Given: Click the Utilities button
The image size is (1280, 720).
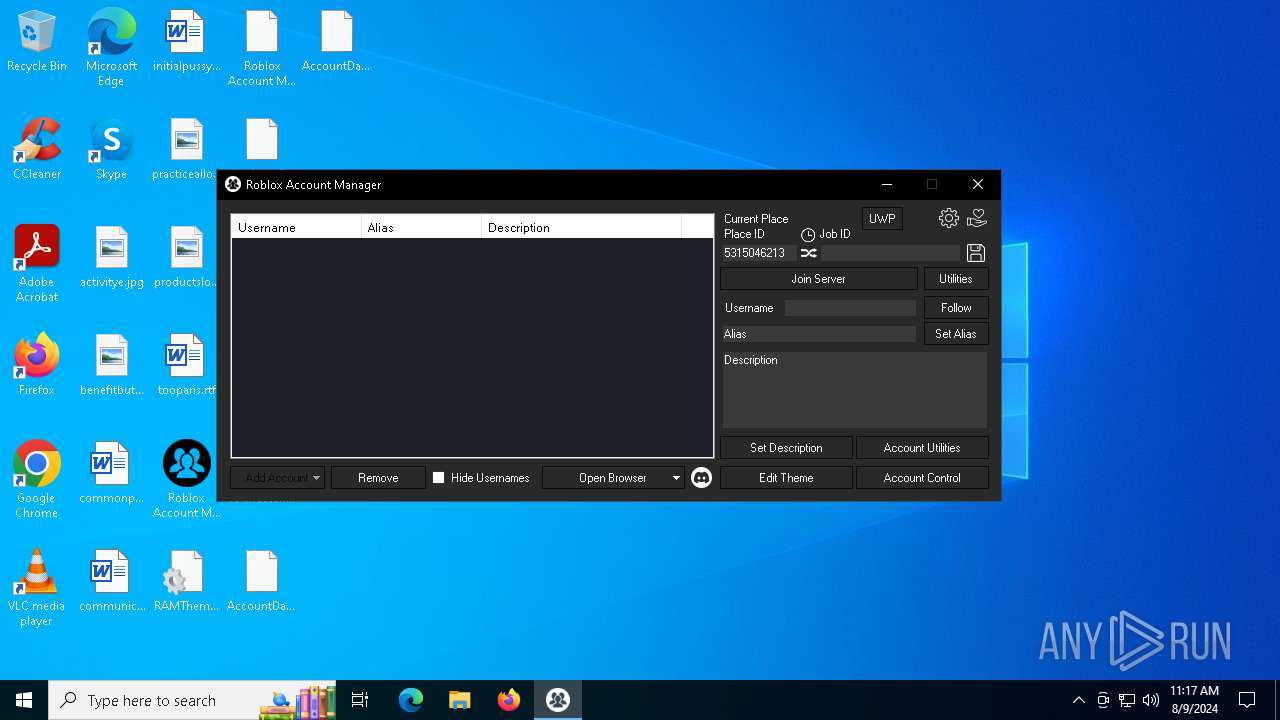Looking at the screenshot, I should click(x=955, y=279).
